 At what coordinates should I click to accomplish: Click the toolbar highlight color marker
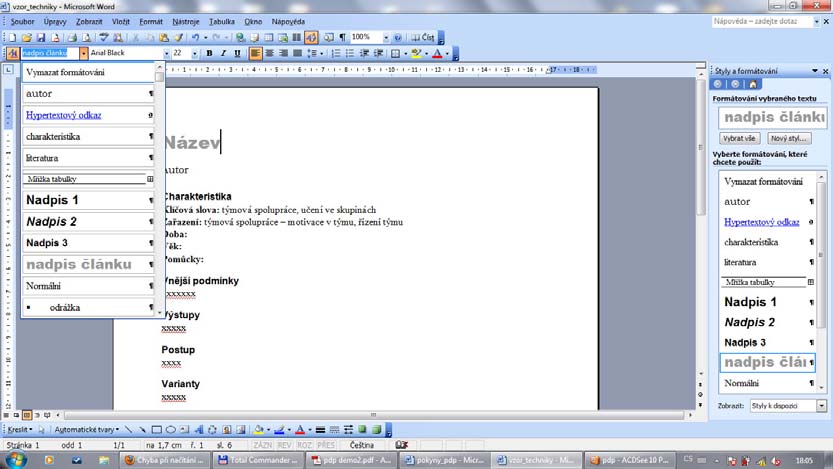click(x=416, y=53)
